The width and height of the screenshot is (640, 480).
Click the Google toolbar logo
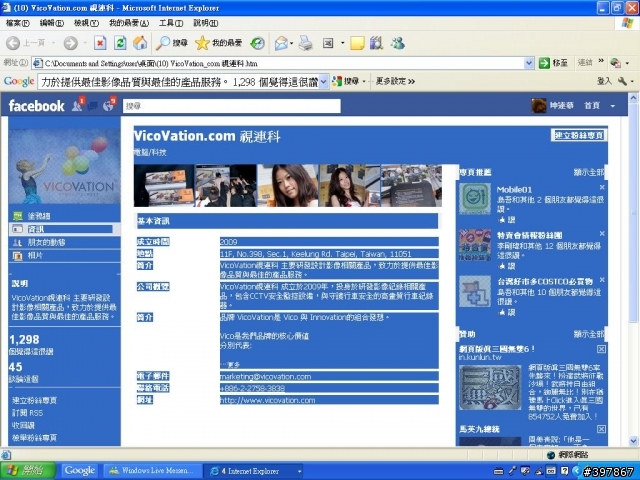click(x=19, y=81)
